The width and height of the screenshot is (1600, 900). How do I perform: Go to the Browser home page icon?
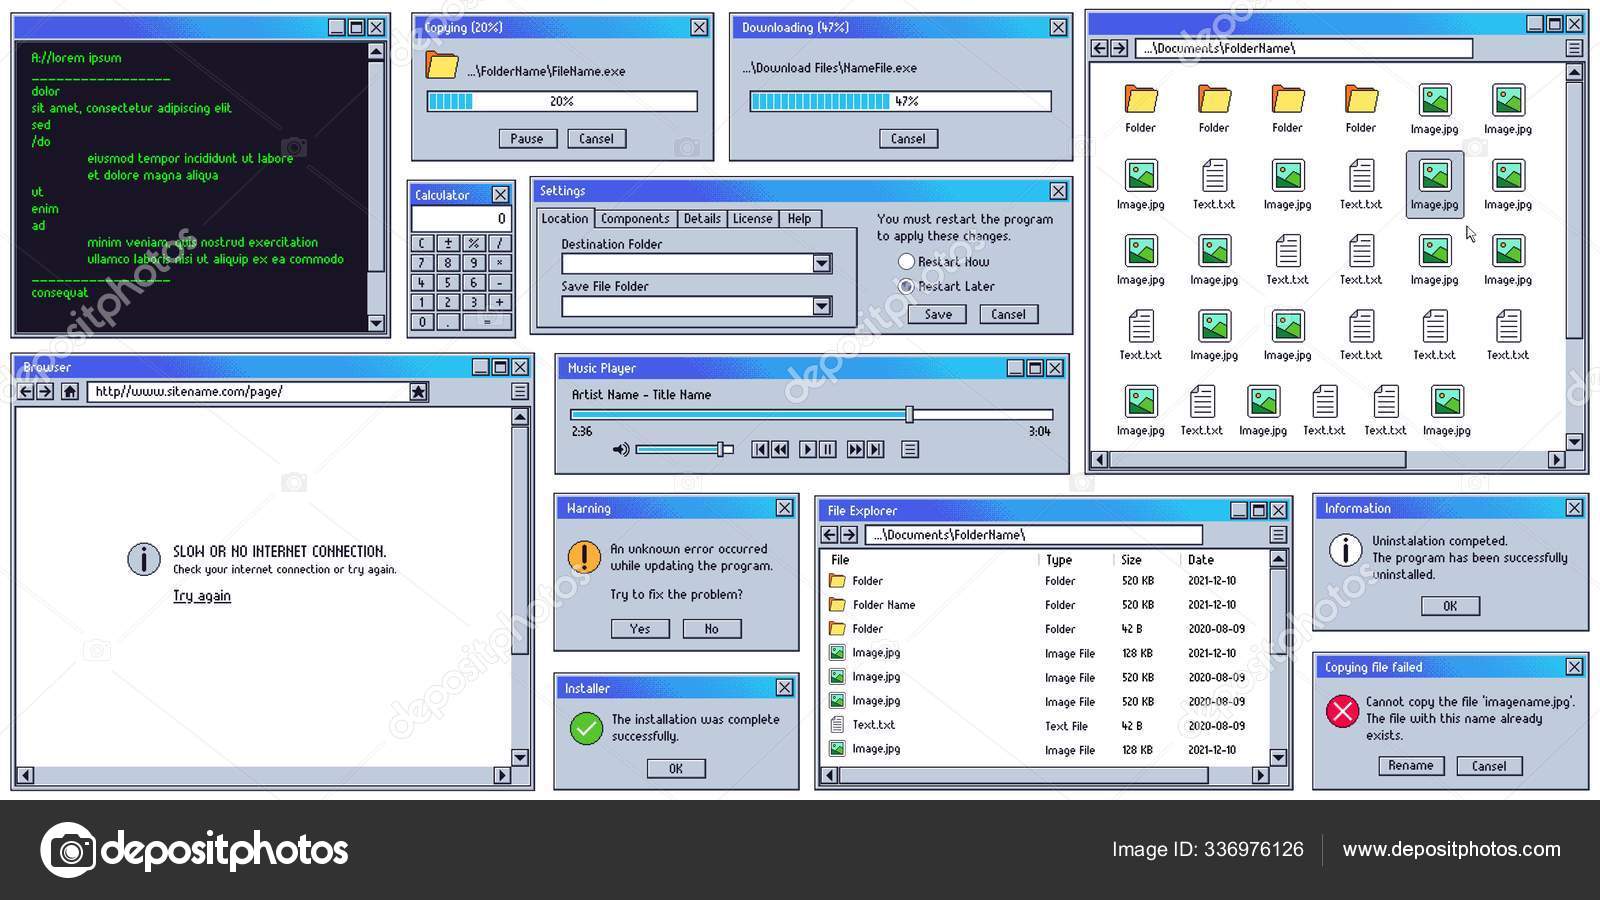coord(69,392)
